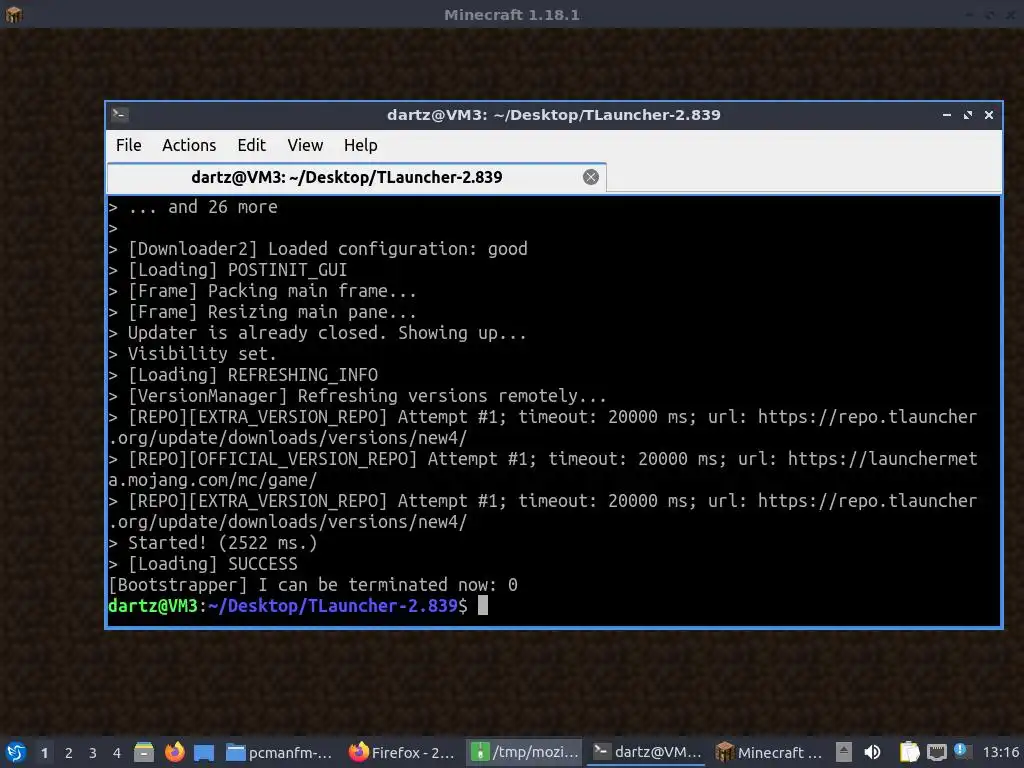The height and width of the screenshot is (768, 1024).
Task: Switch to the Minecraft taskbar window
Action: (x=769, y=752)
